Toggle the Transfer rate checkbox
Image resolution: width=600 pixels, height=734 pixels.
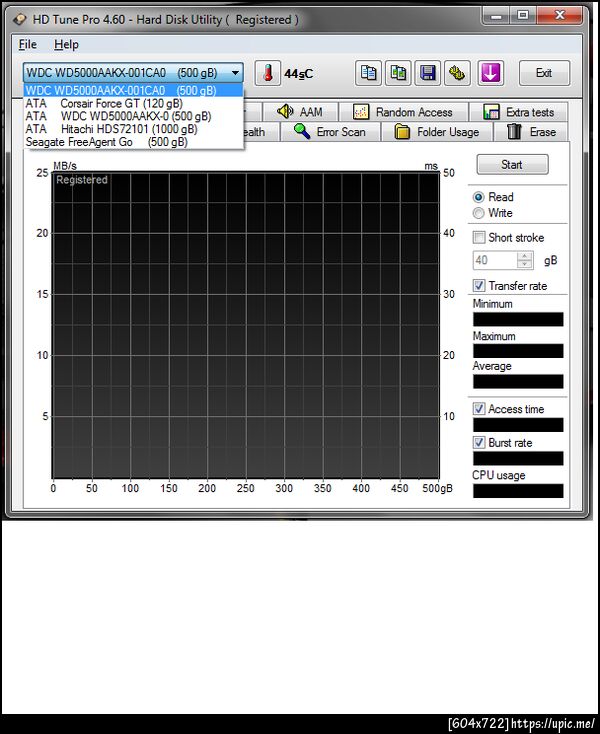click(x=479, y=285)
